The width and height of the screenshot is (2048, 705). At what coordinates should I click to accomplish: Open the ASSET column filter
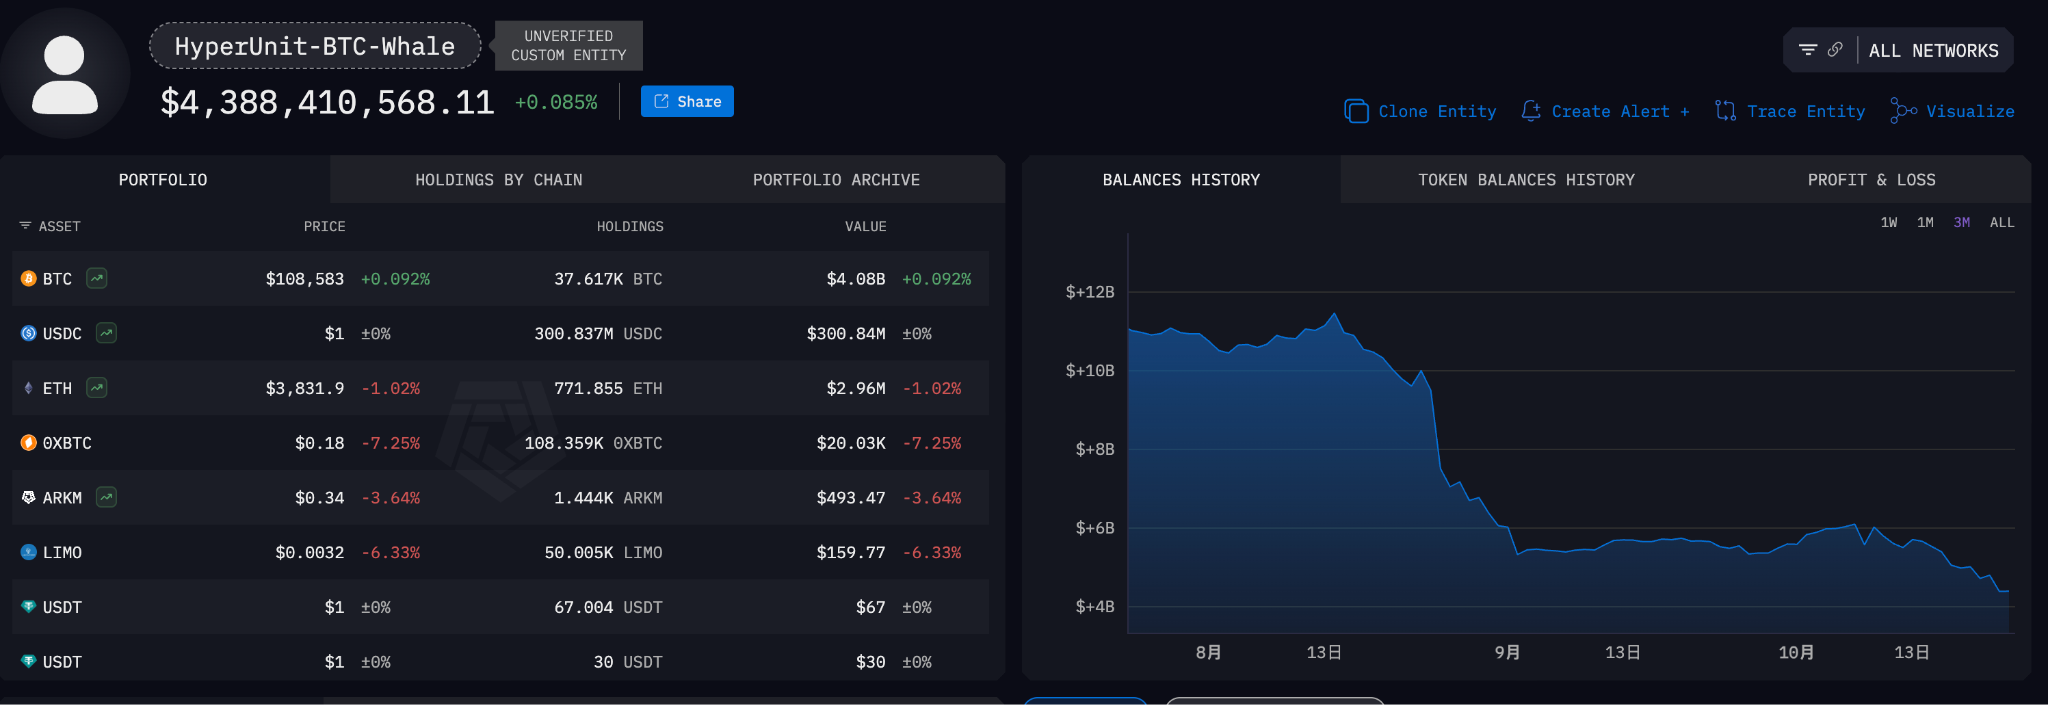[50, 226]
